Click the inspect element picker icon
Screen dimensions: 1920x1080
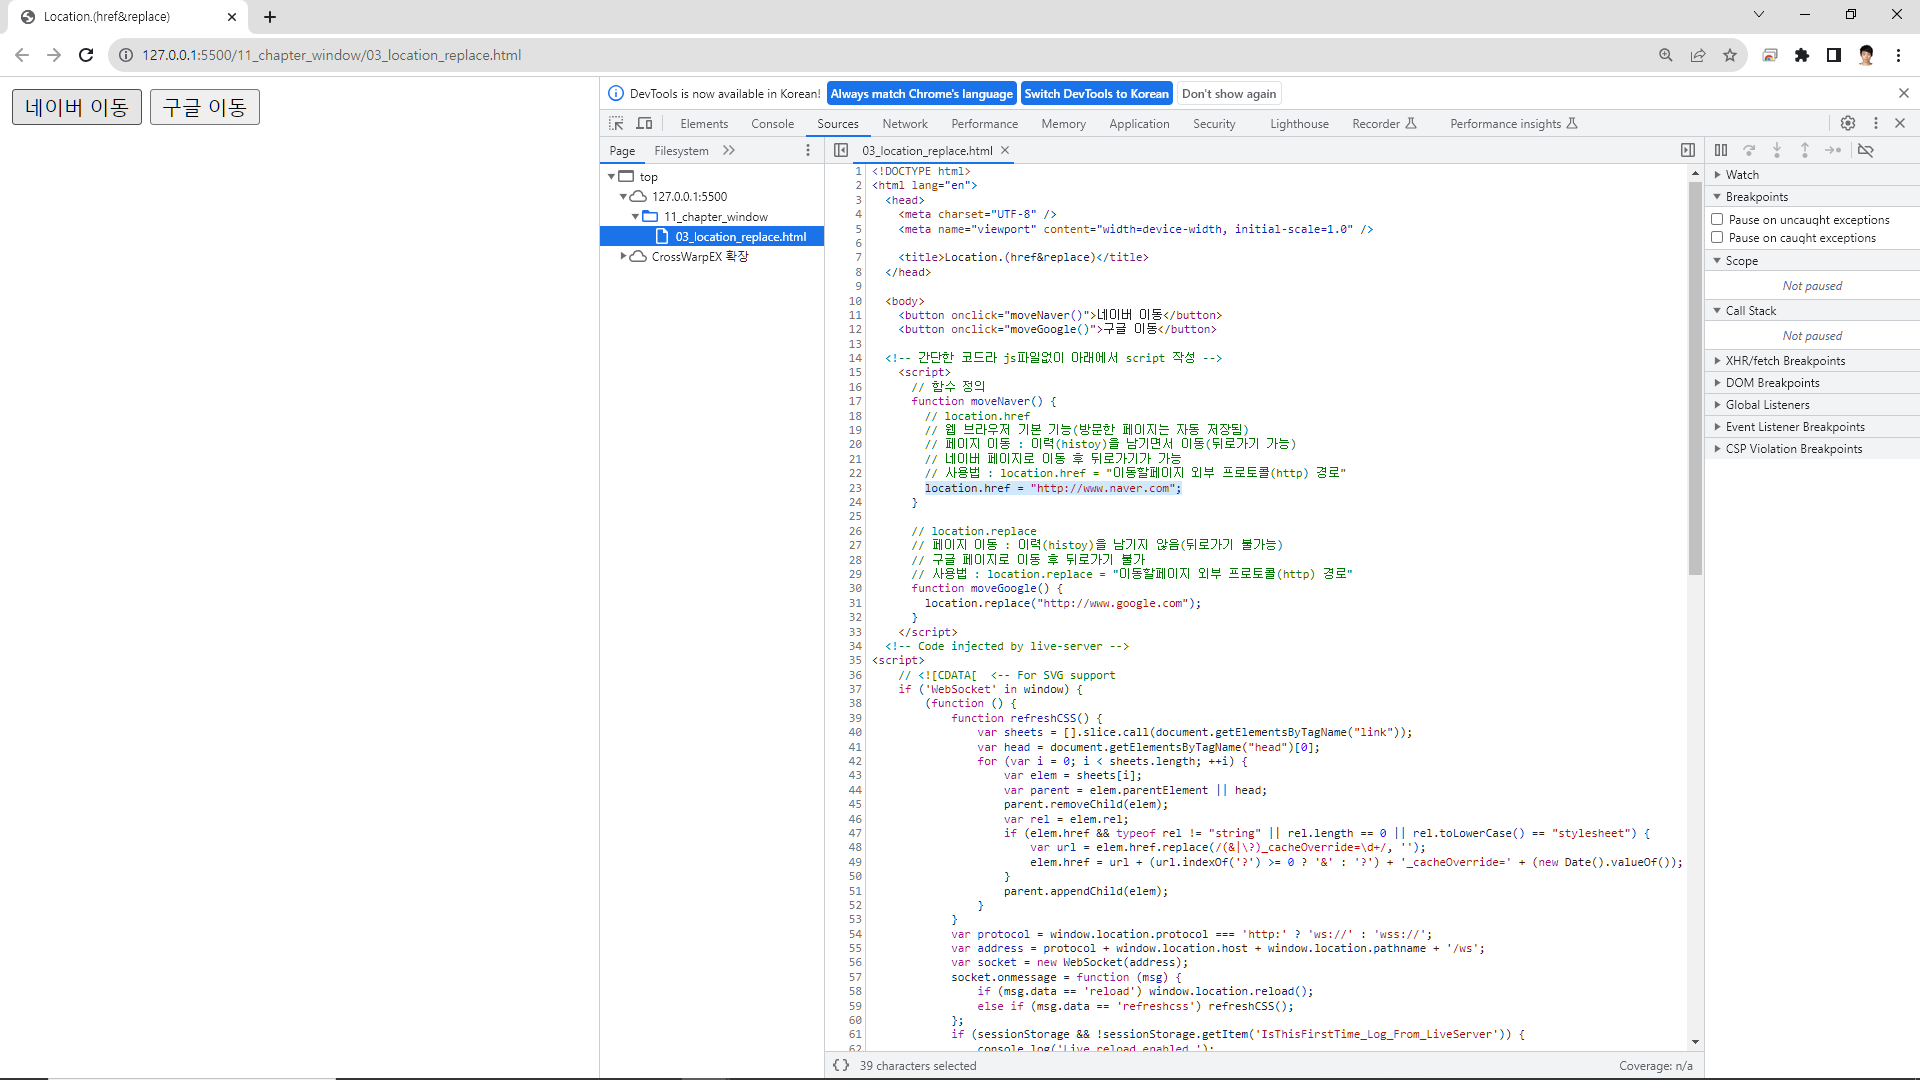pos(616,123)
